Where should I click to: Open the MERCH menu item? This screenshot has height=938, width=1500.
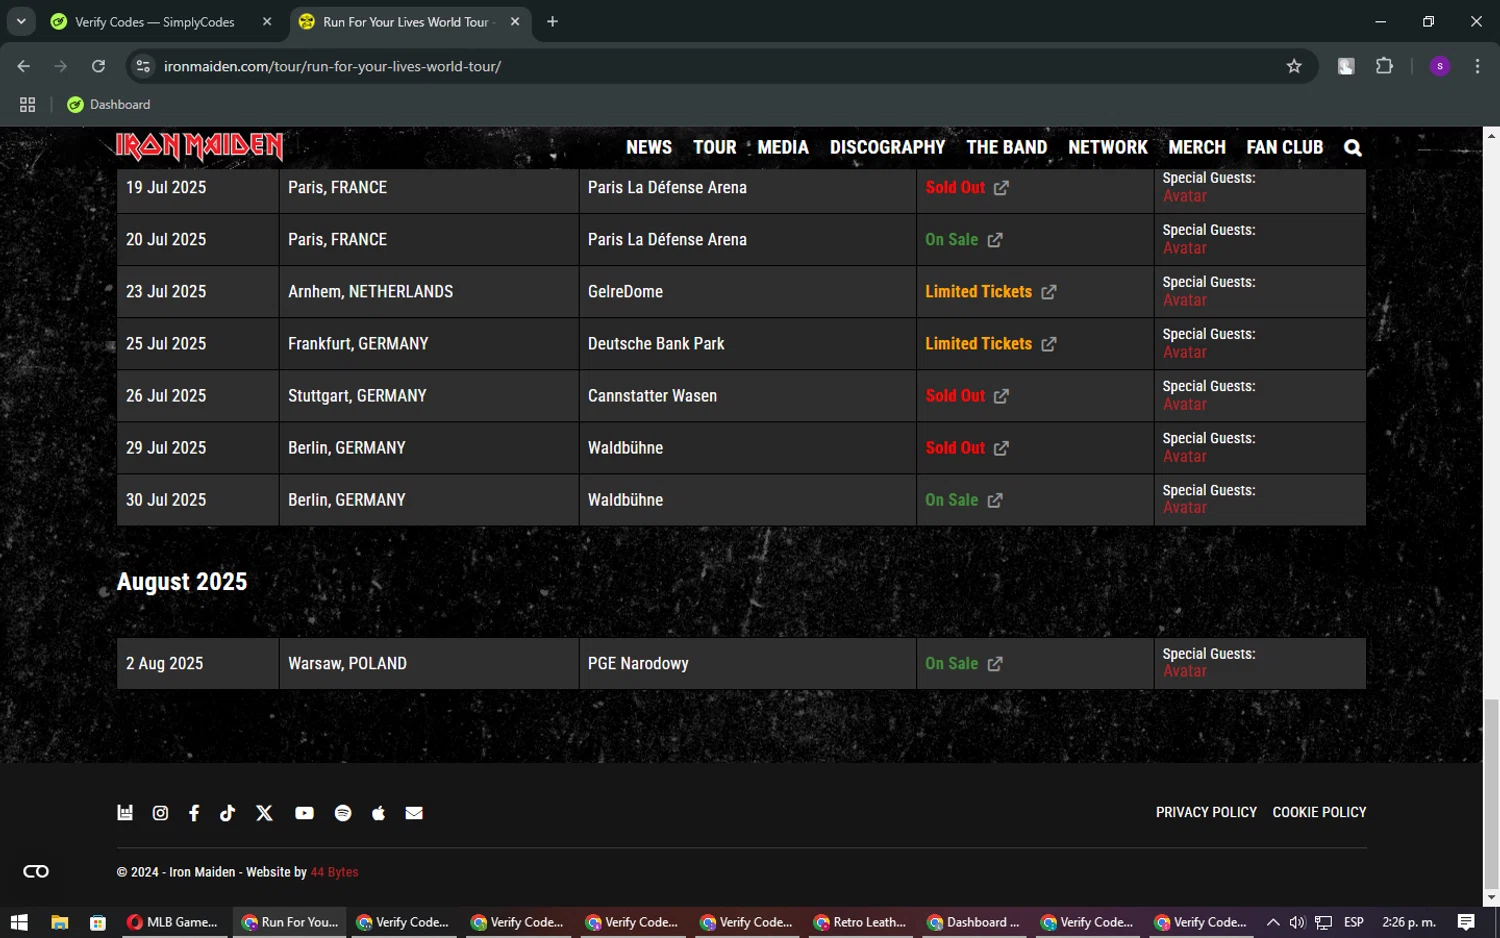(1197, 147)
